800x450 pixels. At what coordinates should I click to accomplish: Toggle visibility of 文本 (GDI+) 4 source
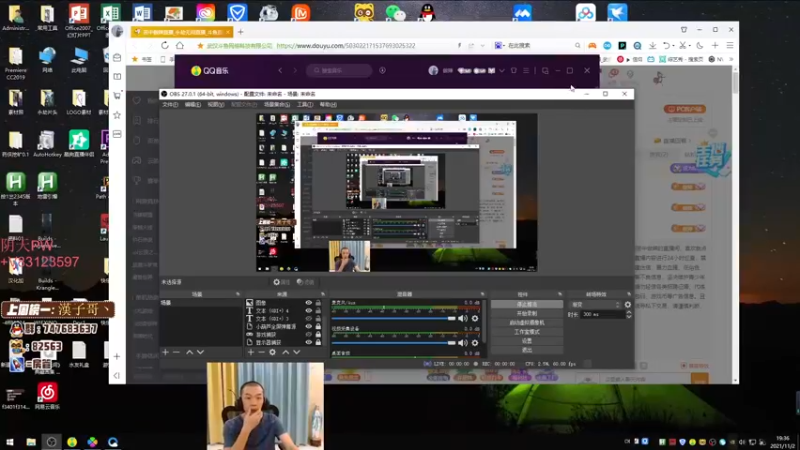[x=309, y=310]
